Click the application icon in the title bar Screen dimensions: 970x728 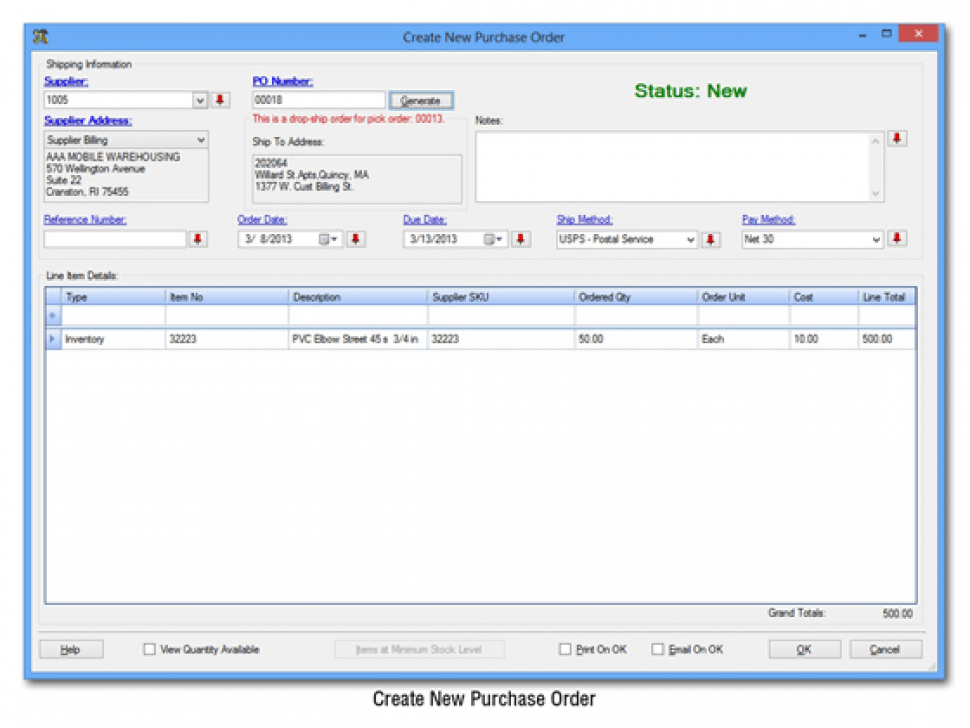click(x=41, y=36)
